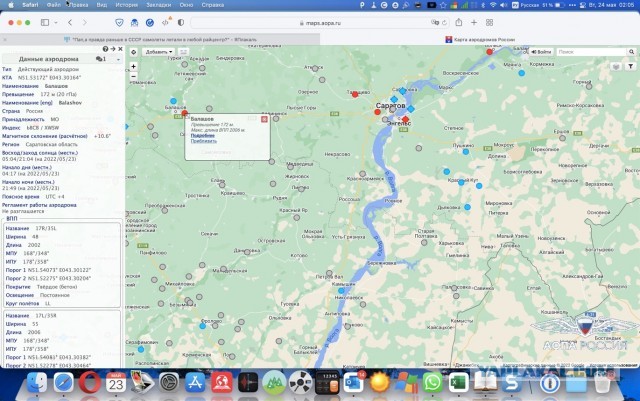640x401 pixels.
Task: Click the Регламент работы аэродрома label
Action: (39, 205)
